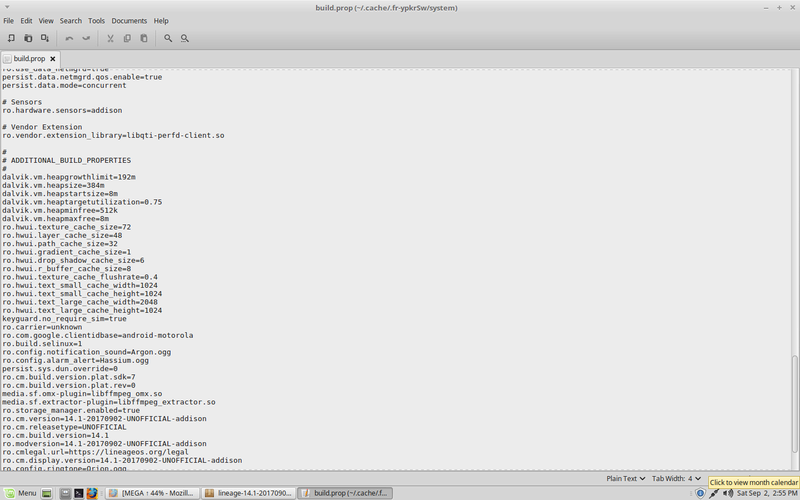Click the vertical scrollbar handle
800x500 pixels.
[x=794, y=404]
